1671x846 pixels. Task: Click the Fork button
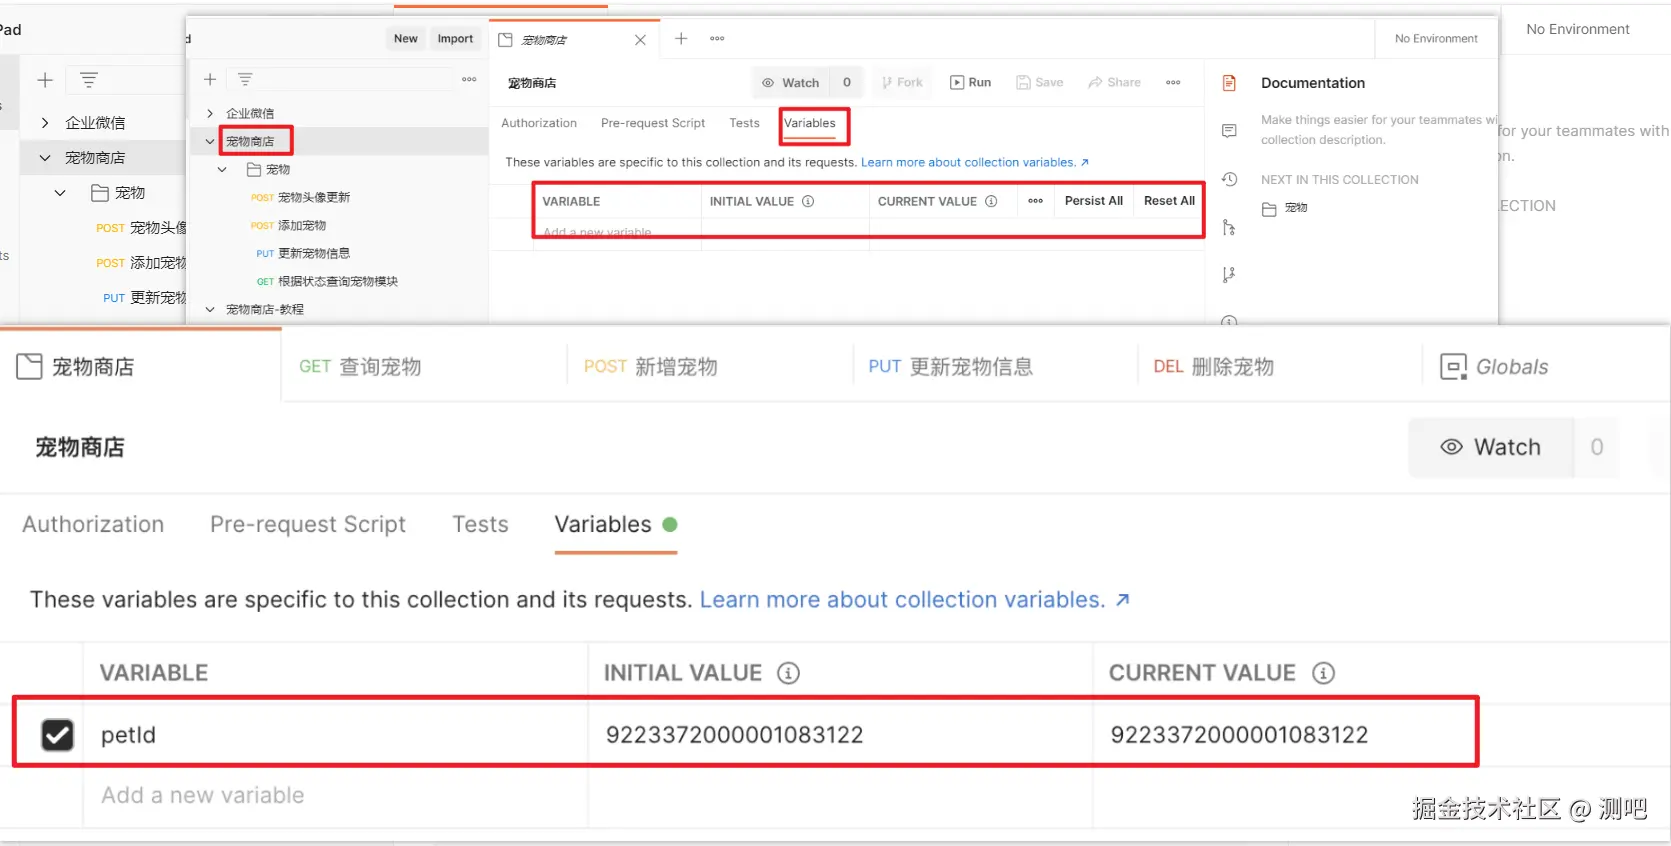click(x=902, y=83)
